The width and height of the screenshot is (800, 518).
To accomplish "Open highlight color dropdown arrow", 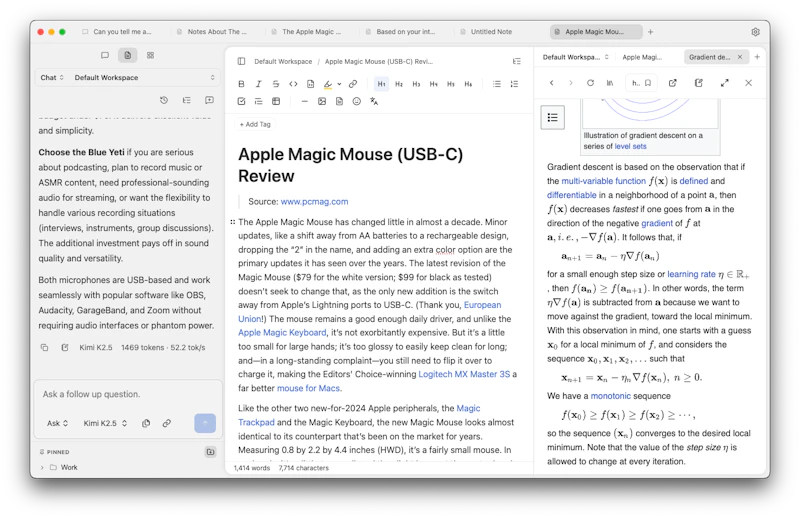I will [x=339, y=84].
